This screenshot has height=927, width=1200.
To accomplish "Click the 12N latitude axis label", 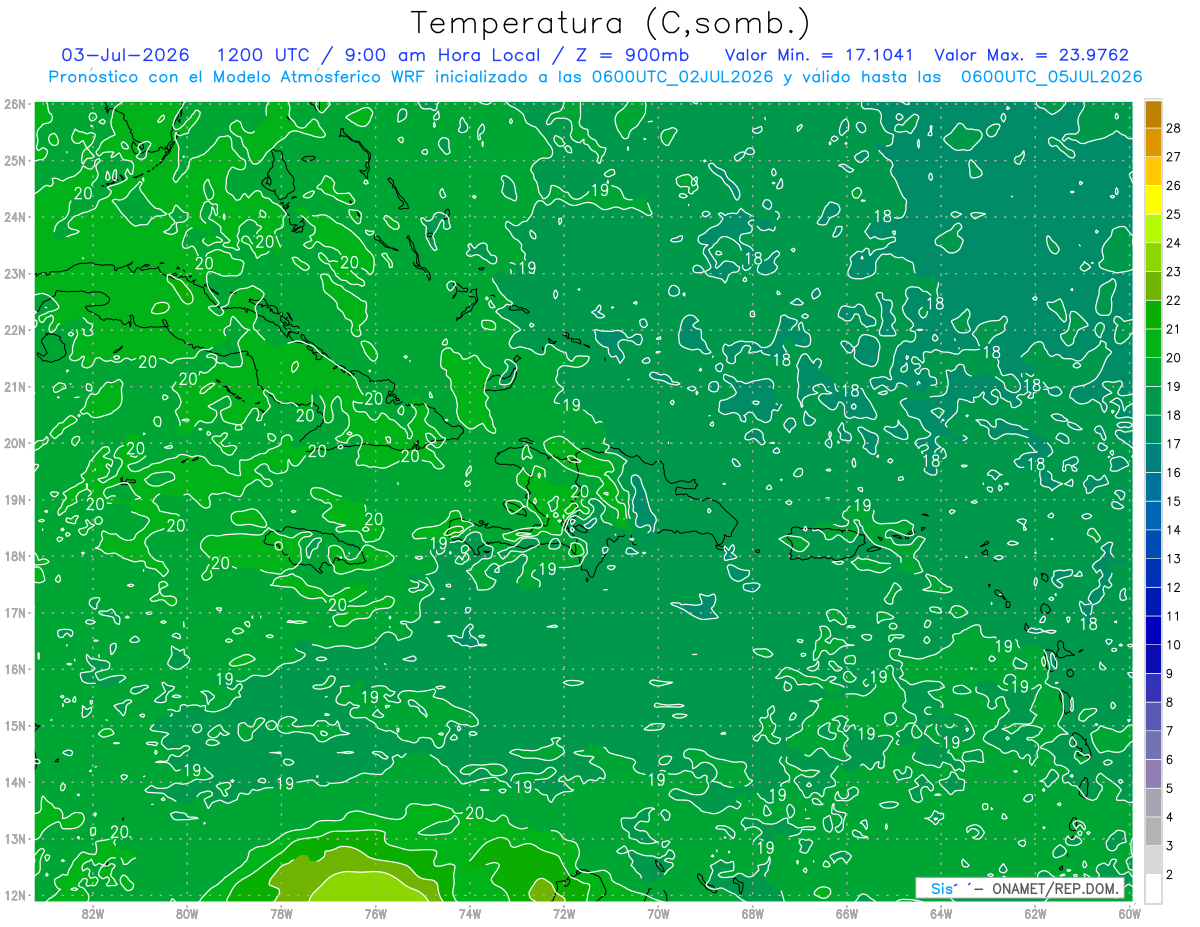I will 14,895.
